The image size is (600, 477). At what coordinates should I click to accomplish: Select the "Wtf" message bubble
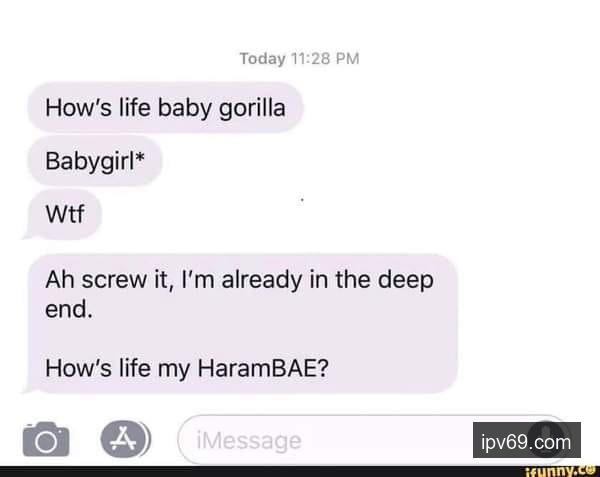(62, 214)
